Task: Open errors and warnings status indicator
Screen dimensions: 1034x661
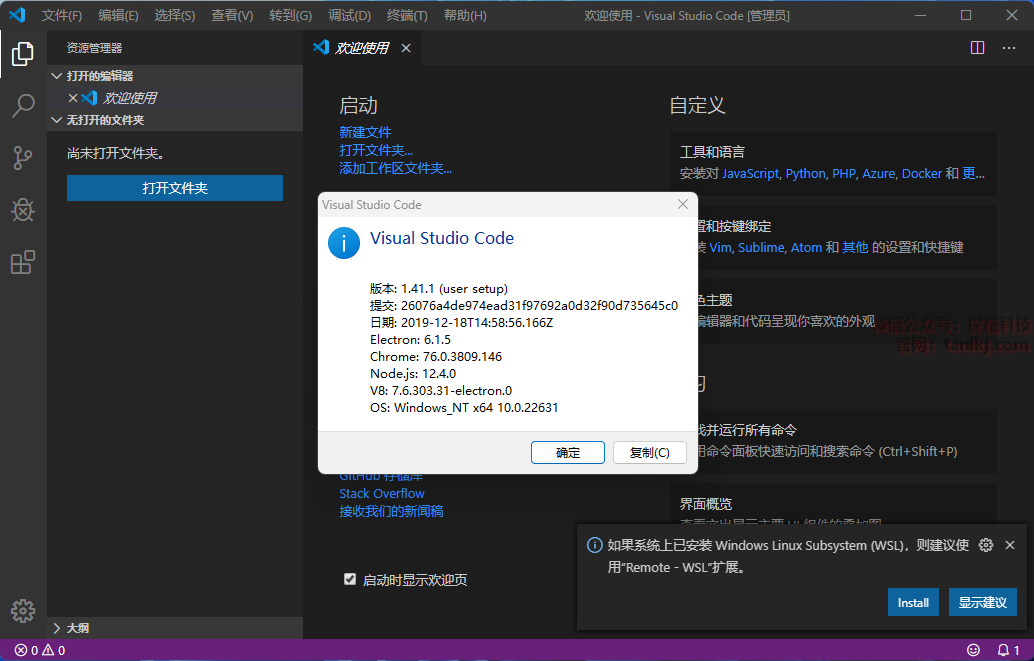Action: click(40, 650)
